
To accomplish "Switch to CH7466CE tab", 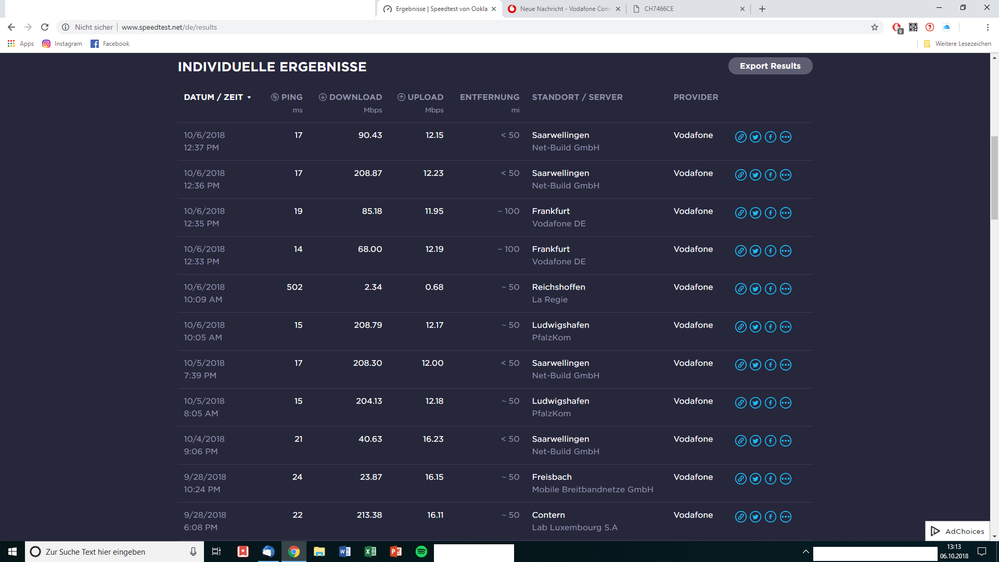I will (x=687, y=9).
